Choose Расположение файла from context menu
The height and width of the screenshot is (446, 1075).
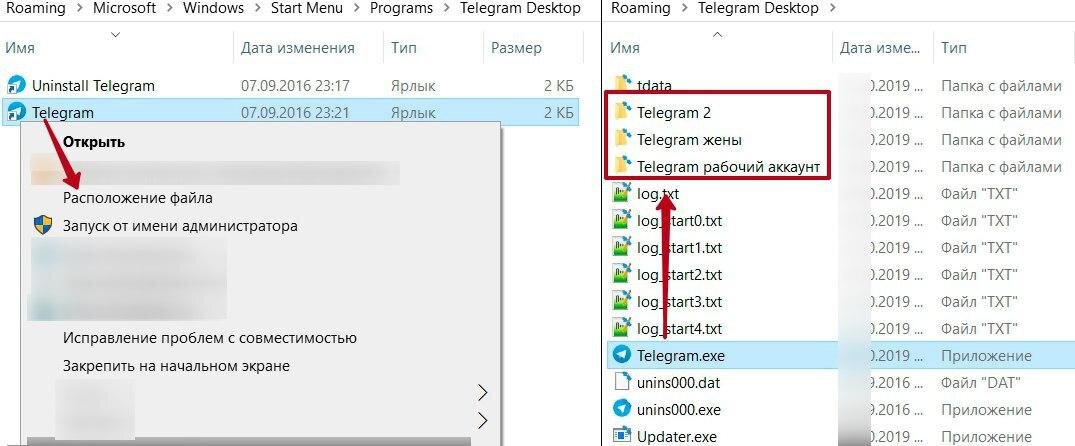tap(138, 198)
